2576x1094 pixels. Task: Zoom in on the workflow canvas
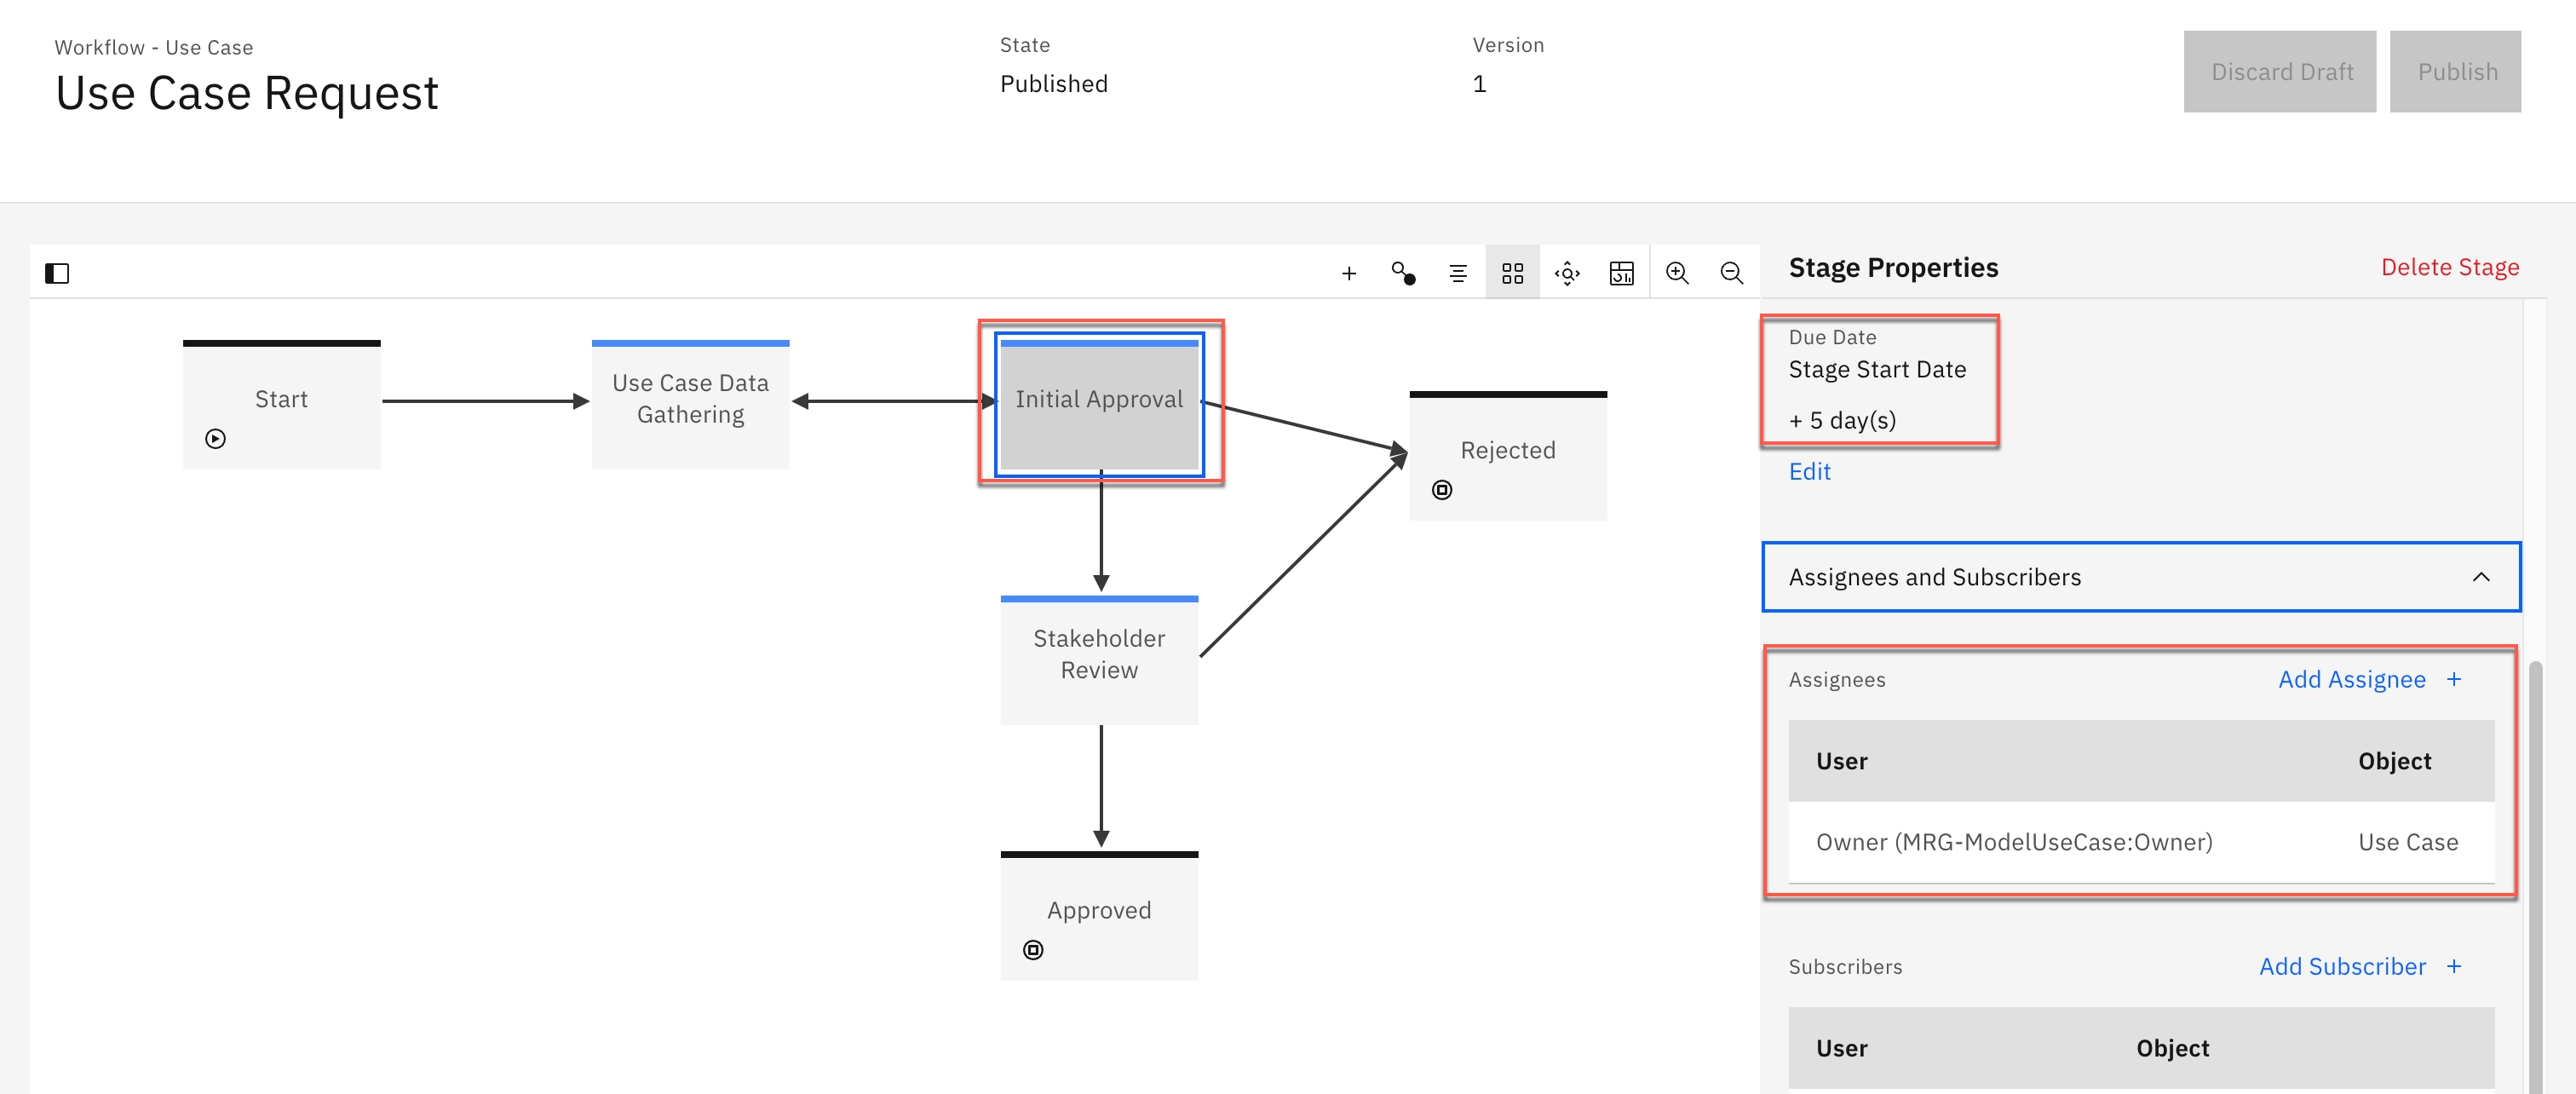[x=1677, y=273]
